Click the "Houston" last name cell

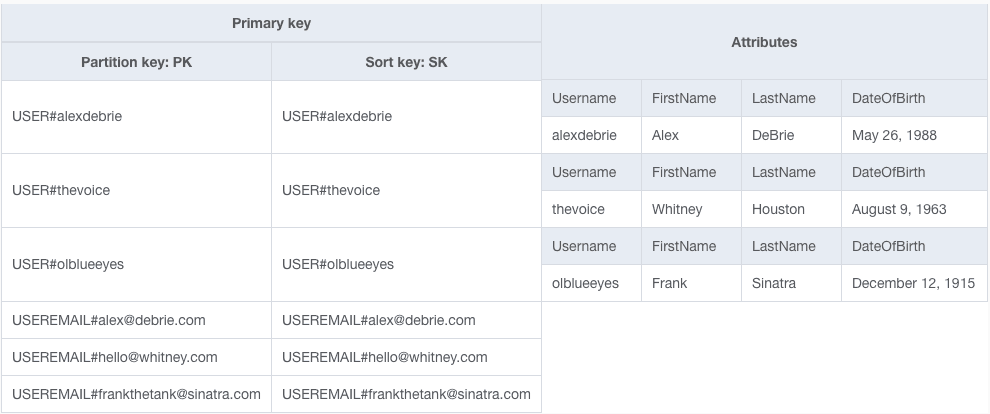coord(778,209)
